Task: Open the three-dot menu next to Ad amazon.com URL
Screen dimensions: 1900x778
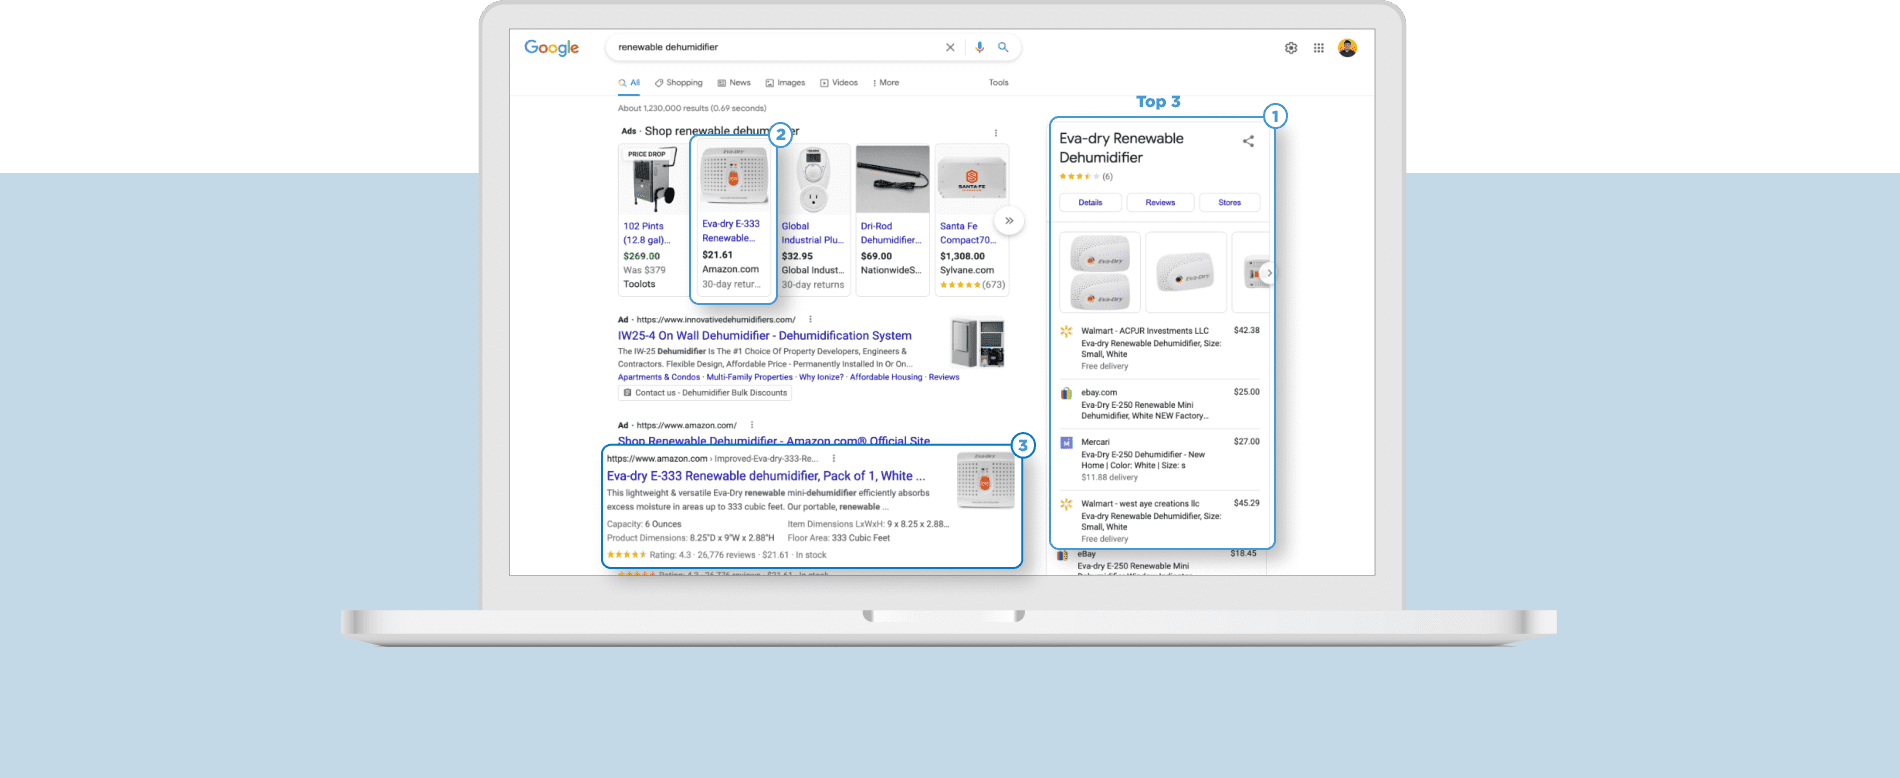Action: [752, 425]
